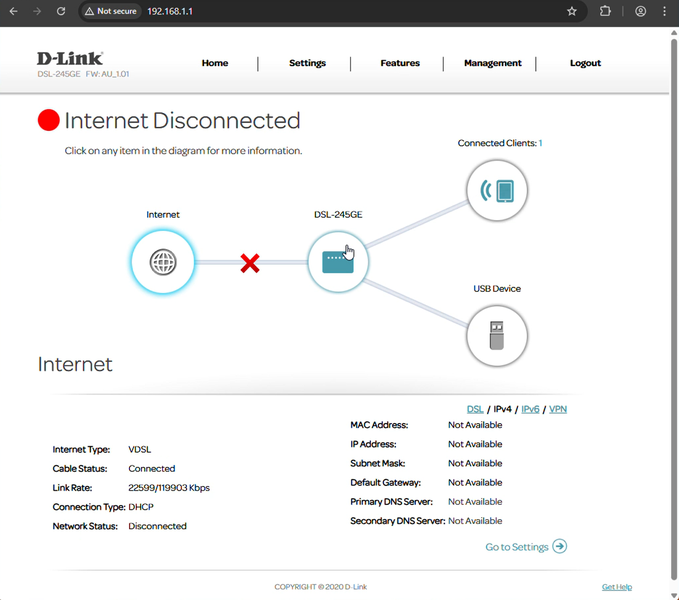
Task: Switch to the VPN details tab
Action: click(558, 409)
